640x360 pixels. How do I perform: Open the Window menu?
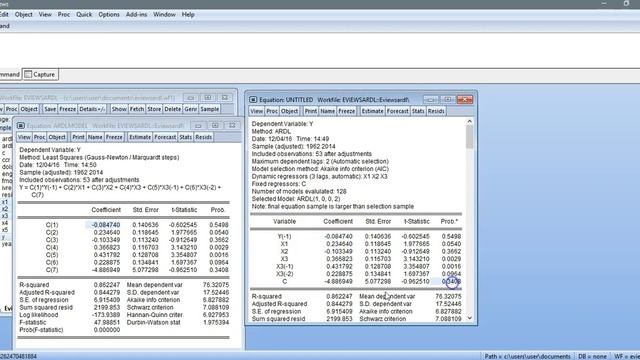(164, 14)
